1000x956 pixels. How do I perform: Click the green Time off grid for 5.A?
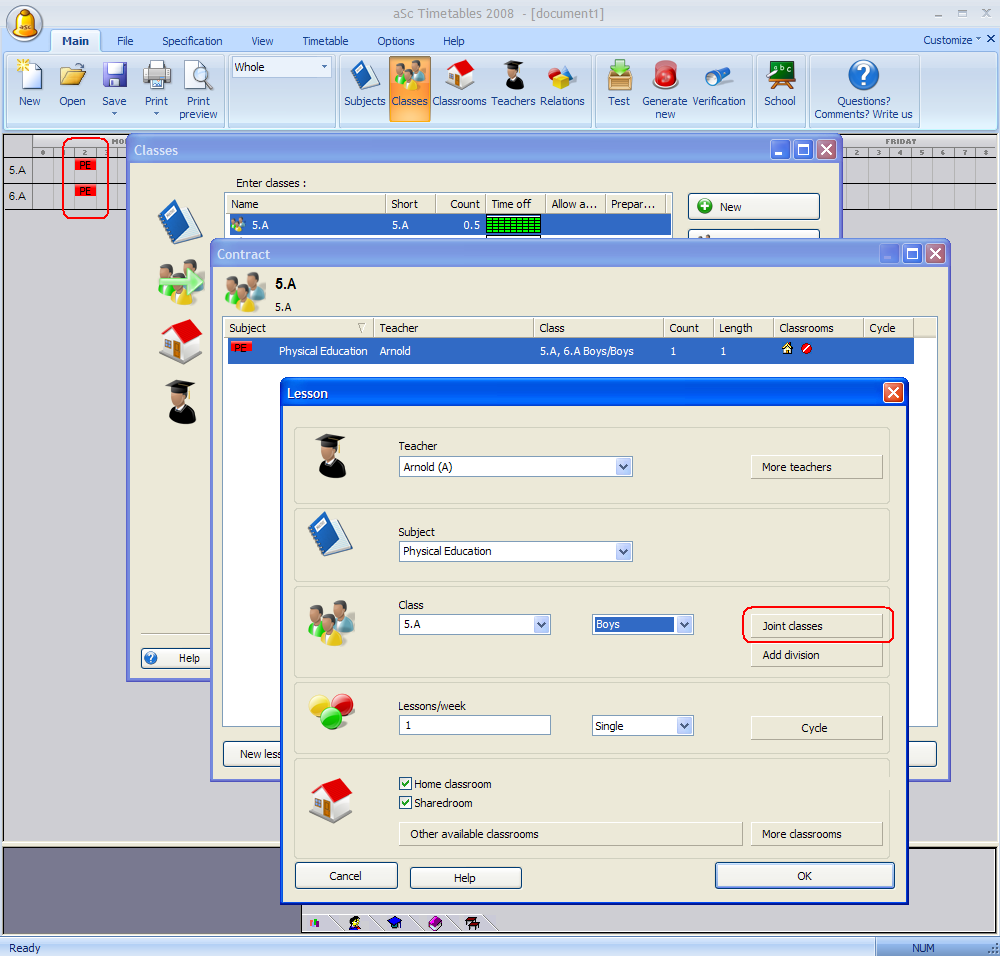pyautogui.click(x=513, y=225)
